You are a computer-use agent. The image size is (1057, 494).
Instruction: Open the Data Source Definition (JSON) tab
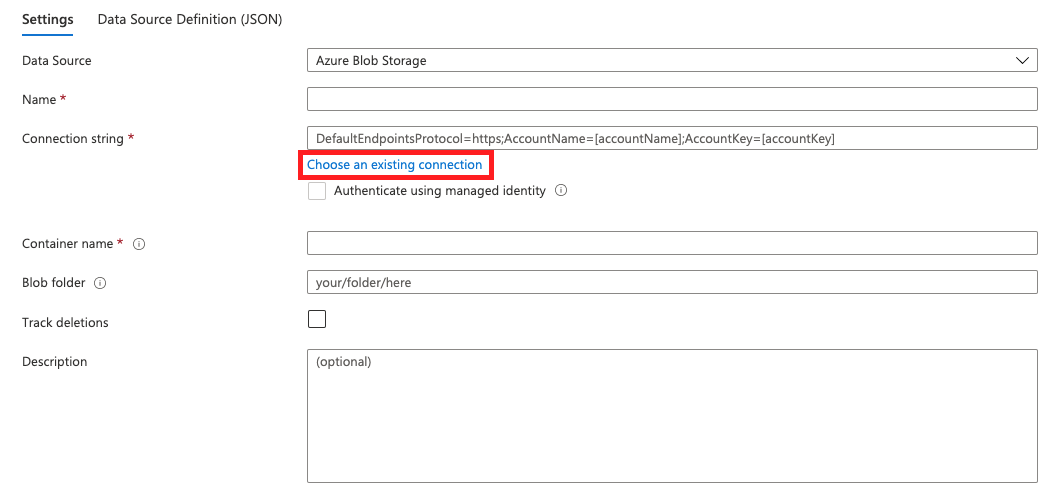189,19
